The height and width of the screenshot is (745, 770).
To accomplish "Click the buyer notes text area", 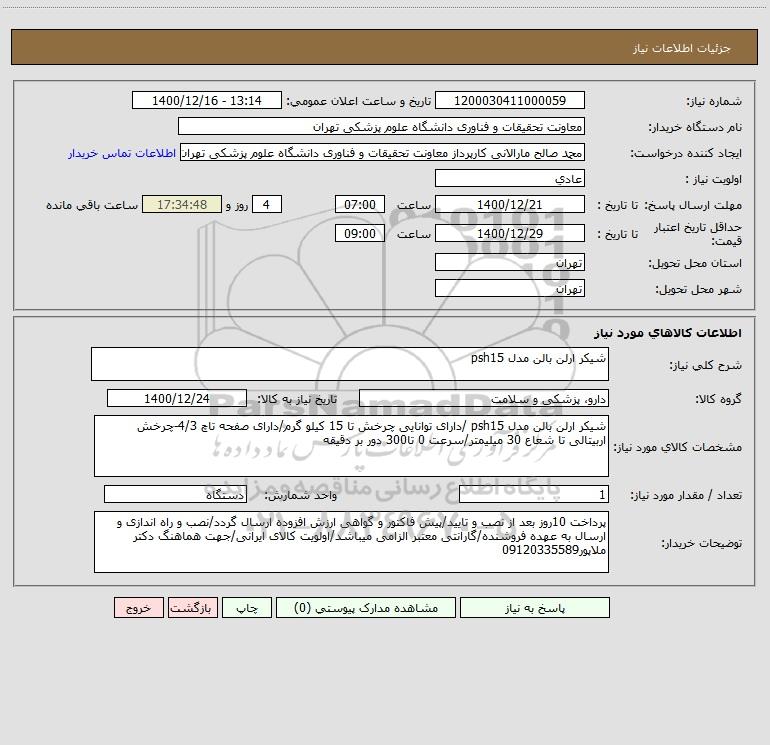I will pyautogui.click(x=351, y=542).
